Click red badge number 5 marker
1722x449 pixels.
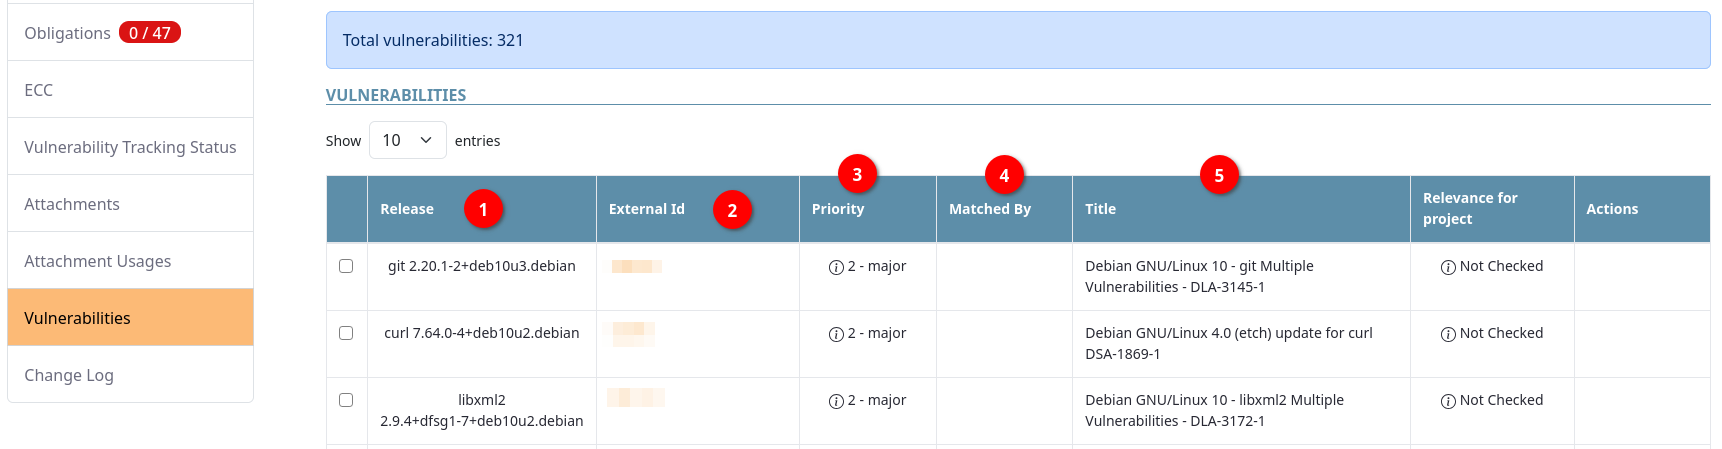[1219, 175]
